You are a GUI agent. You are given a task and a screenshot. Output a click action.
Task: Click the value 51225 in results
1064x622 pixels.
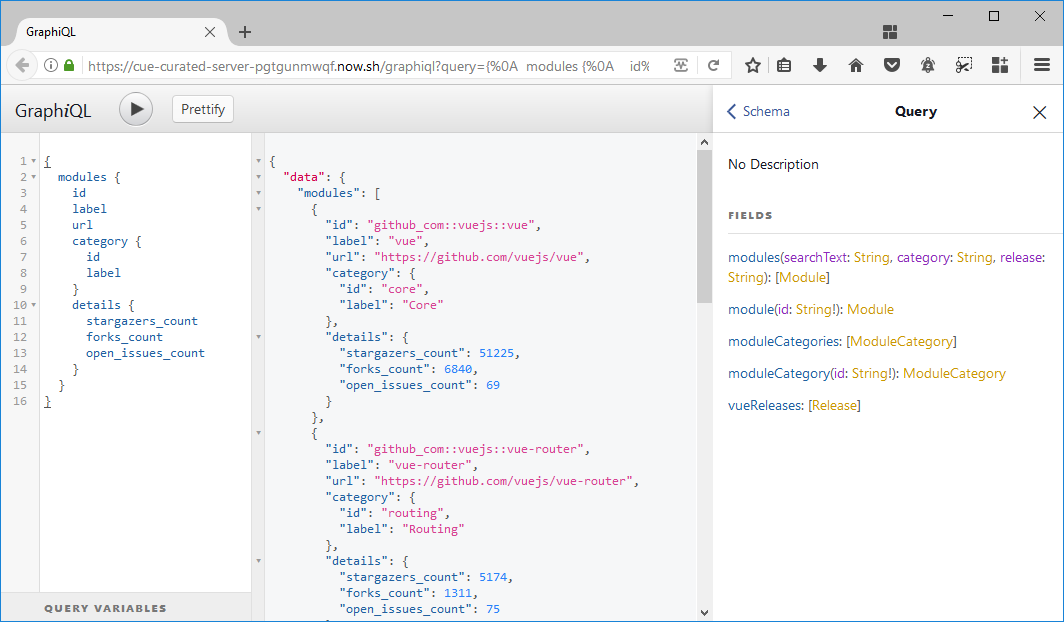(496, 353)
